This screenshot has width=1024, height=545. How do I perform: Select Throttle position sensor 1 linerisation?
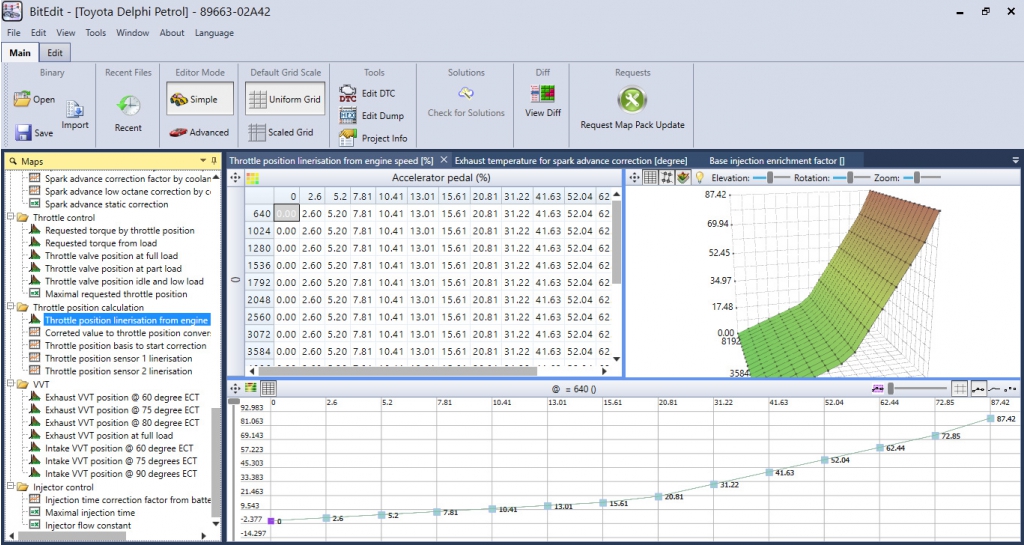(x=118, y=358)
